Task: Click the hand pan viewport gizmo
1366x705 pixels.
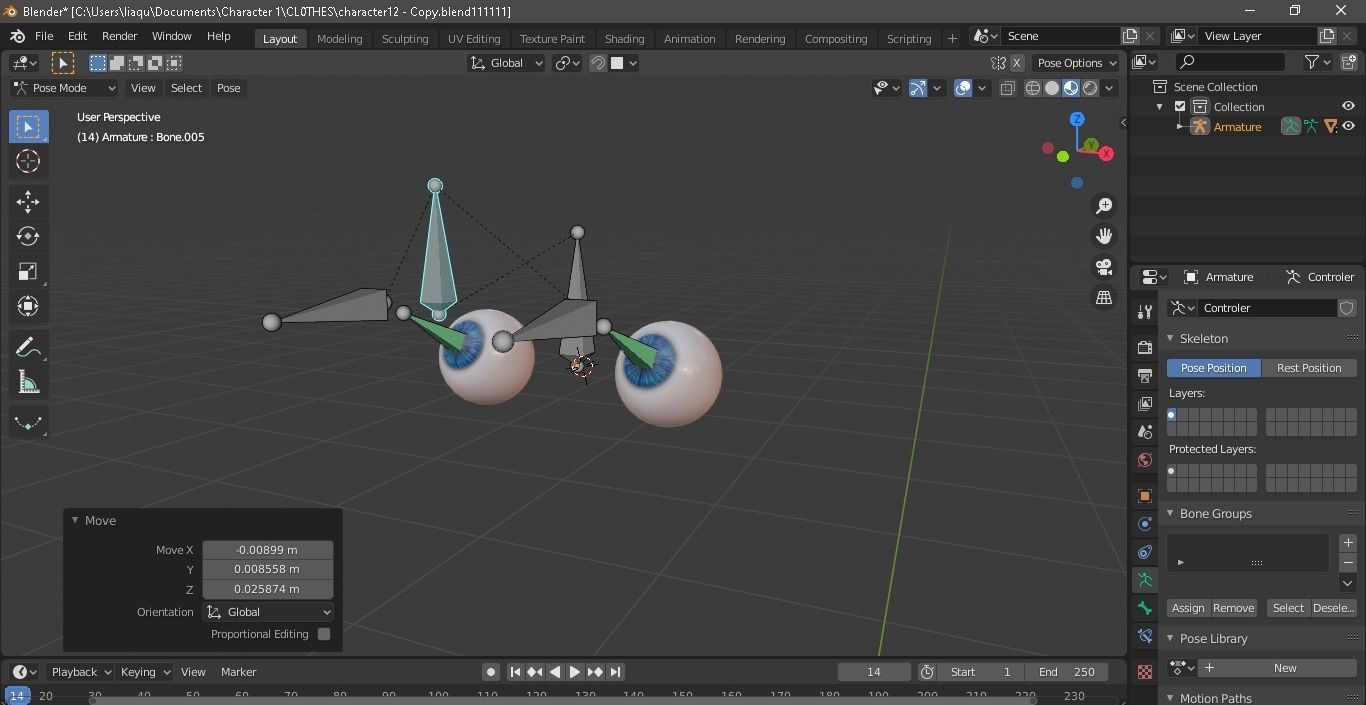Action: coord(1104,236)
